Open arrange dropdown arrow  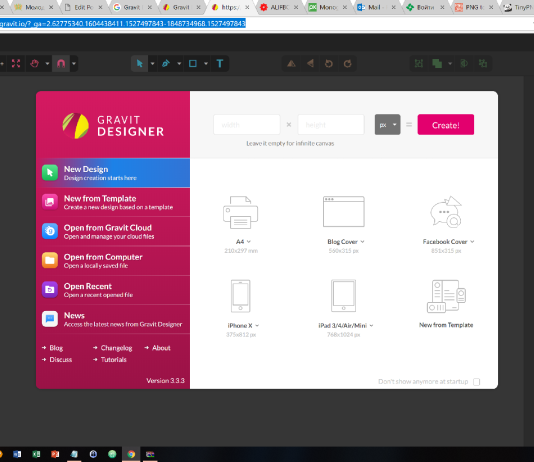(450, 64)
